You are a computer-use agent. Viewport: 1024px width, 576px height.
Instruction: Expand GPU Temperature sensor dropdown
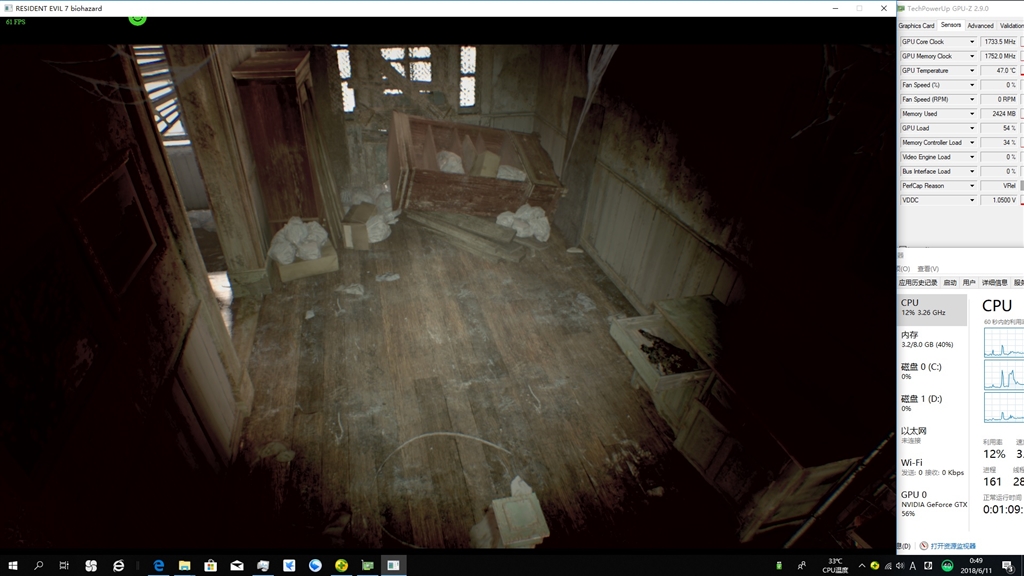972,71
